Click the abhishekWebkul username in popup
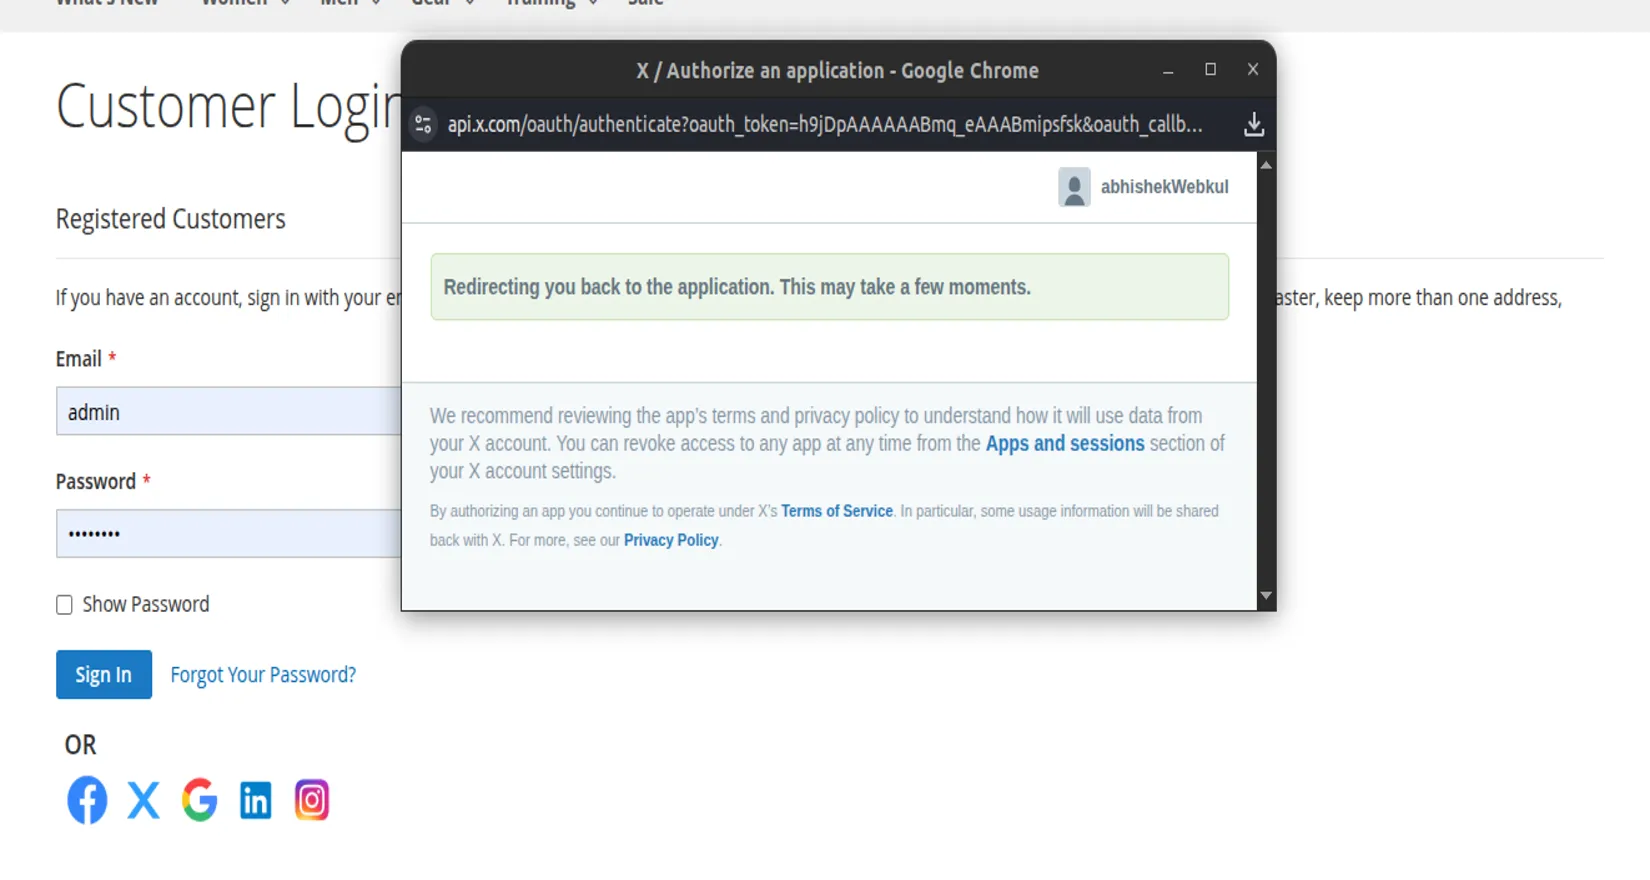The width and height of the screenshot is (1650, 880). pyautogui.click(x=1164, y=187)
